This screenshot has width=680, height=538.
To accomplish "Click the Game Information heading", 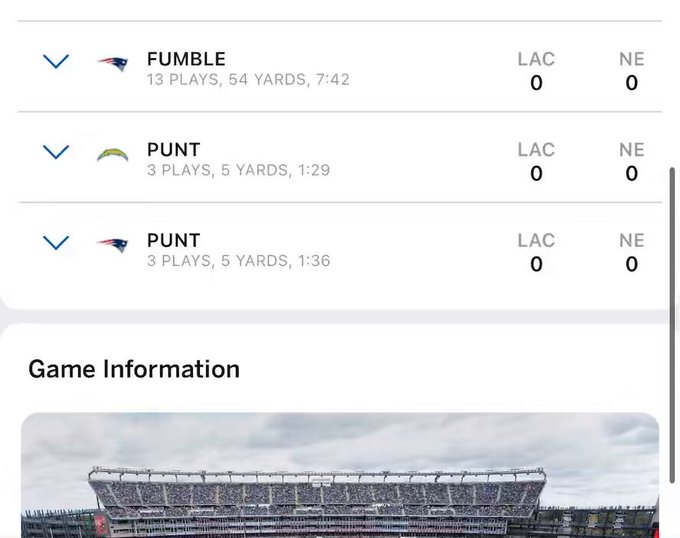I will point(134,369).
